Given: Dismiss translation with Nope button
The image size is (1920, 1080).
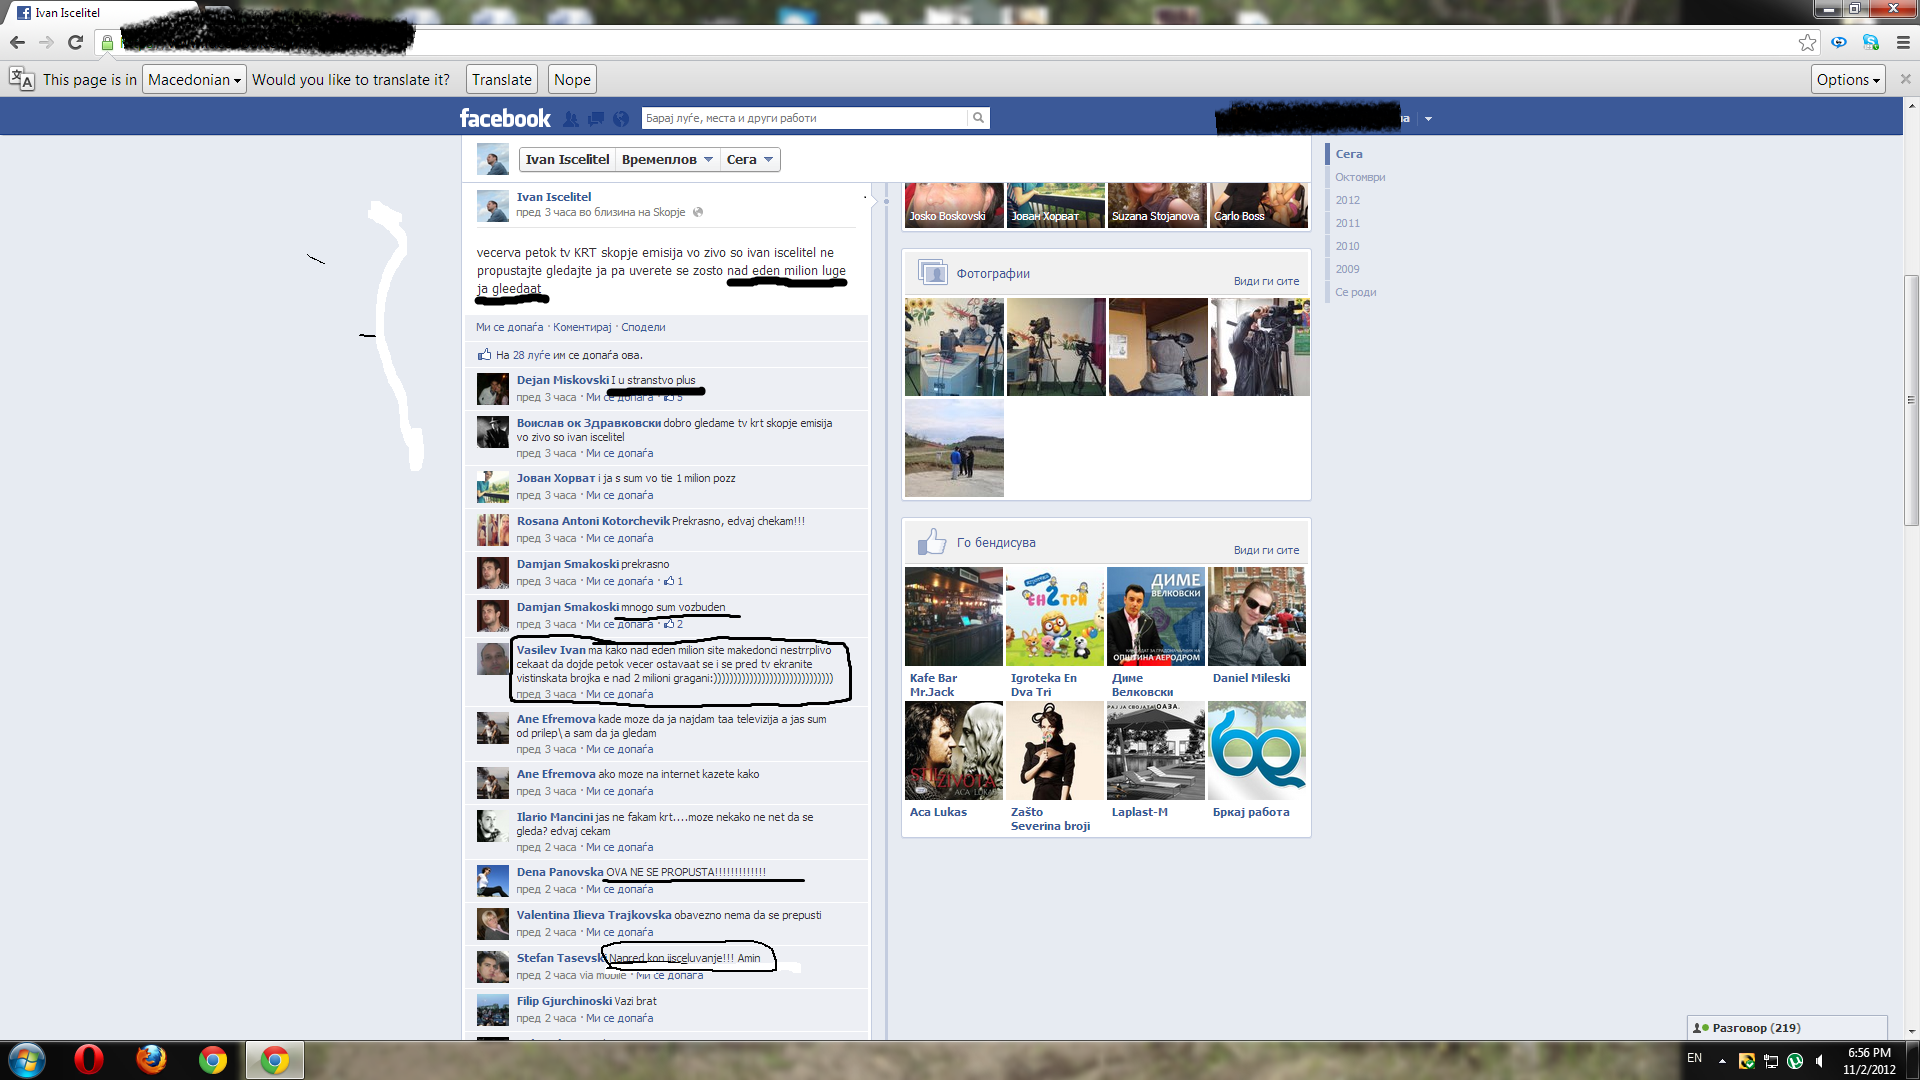Looking at the screenshot, I should [572, 80].
